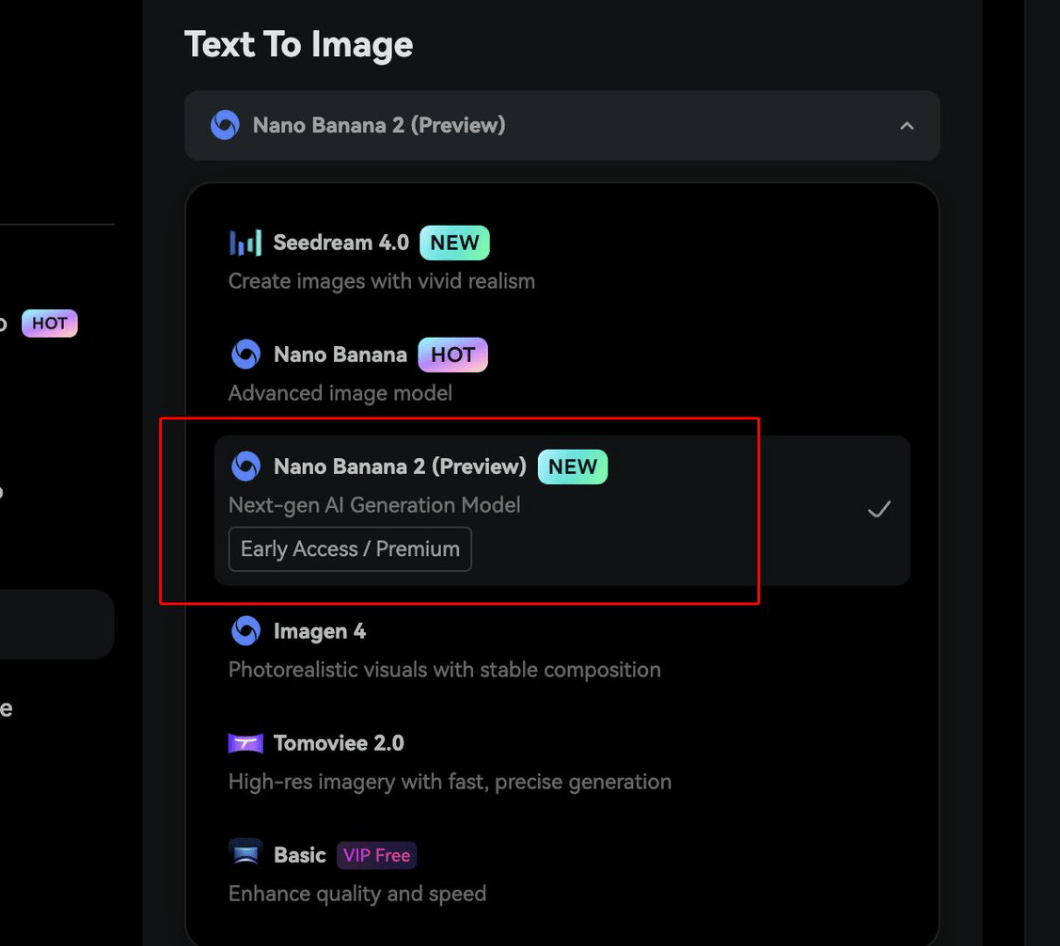Click the Basic model icon
Image resolution: width=1060 pixels, height=946 pixels.
coord(245,853)
